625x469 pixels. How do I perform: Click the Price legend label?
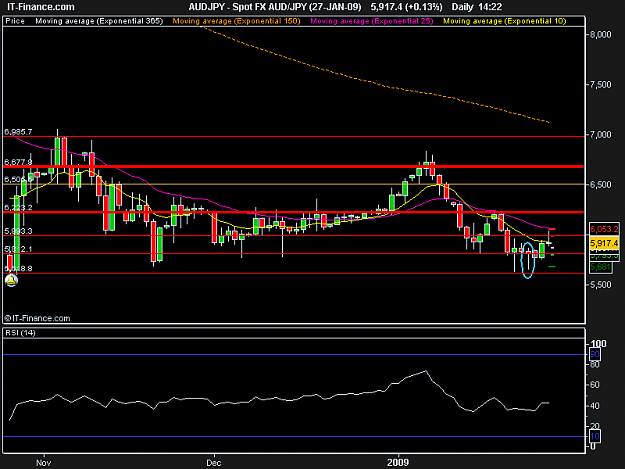(x=15, y=21)
